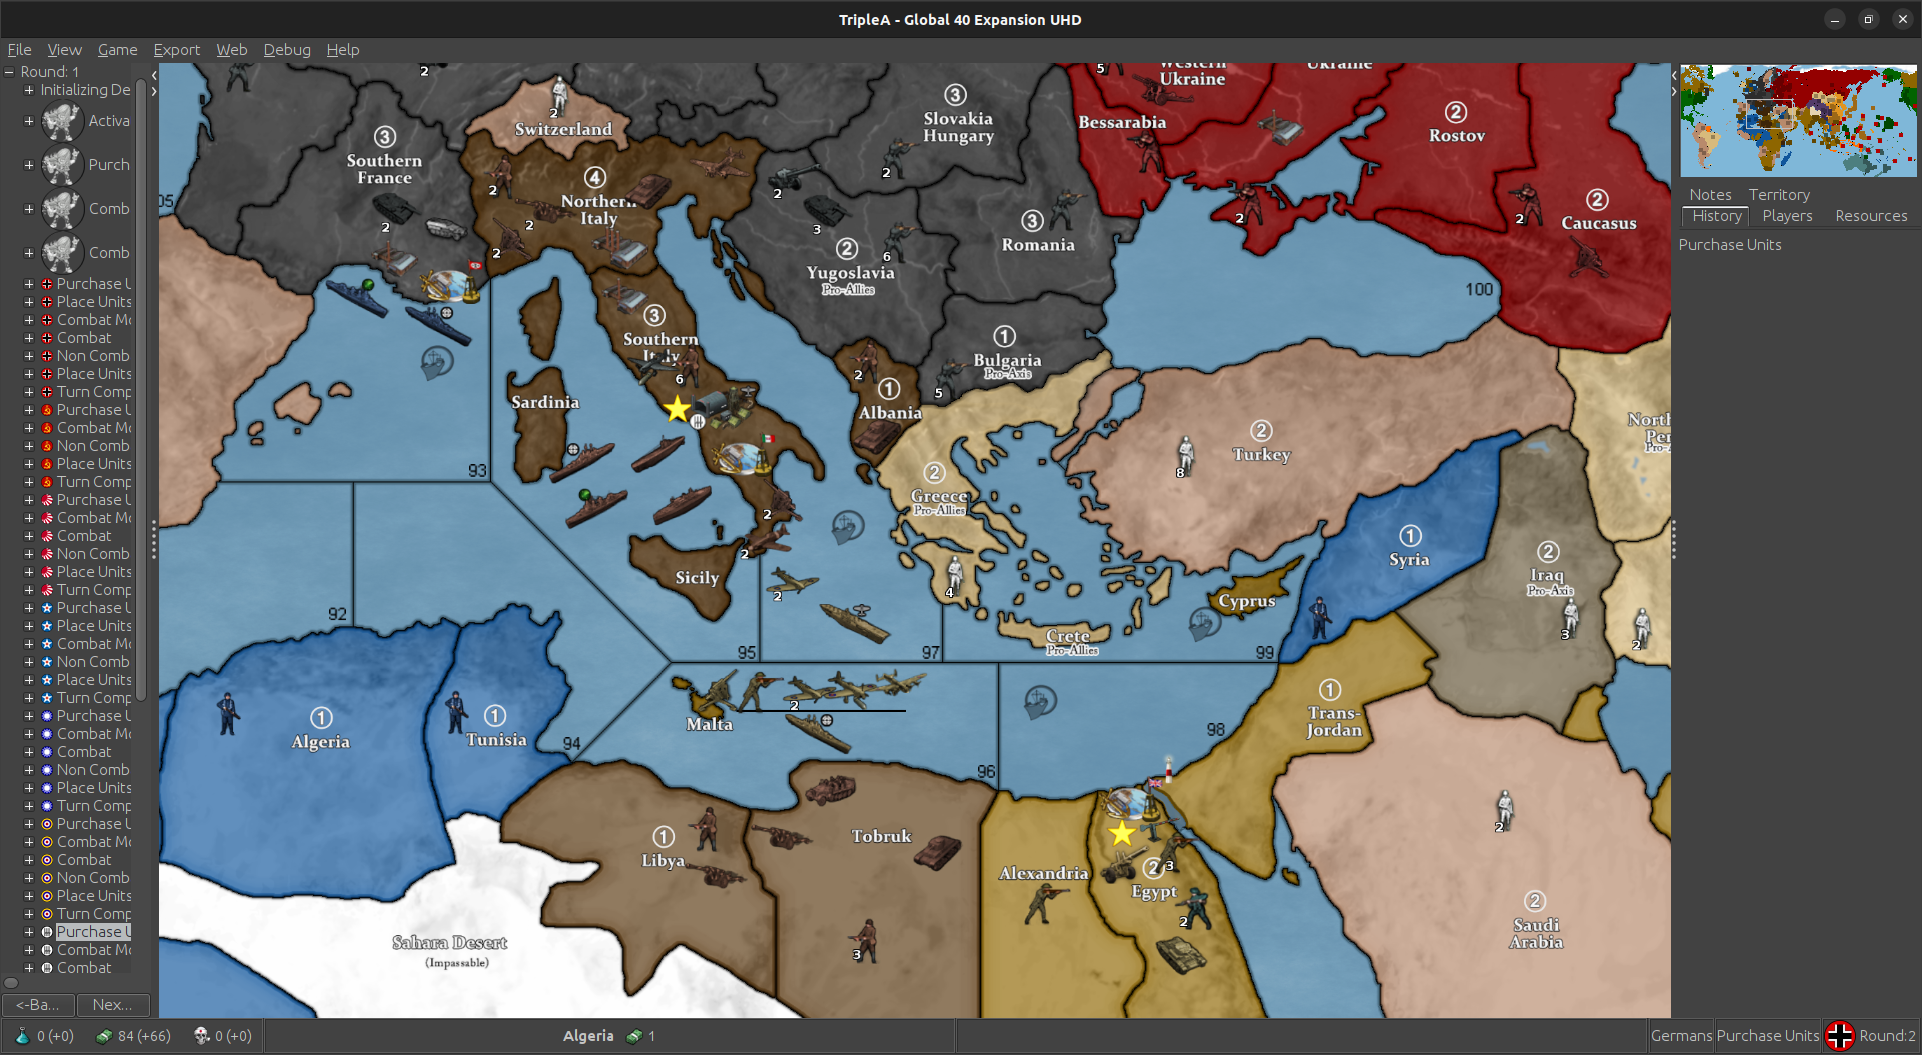Select the infantry unit in Greece
Viewport: 1922px width, 1055px height.
pos(955,577)
